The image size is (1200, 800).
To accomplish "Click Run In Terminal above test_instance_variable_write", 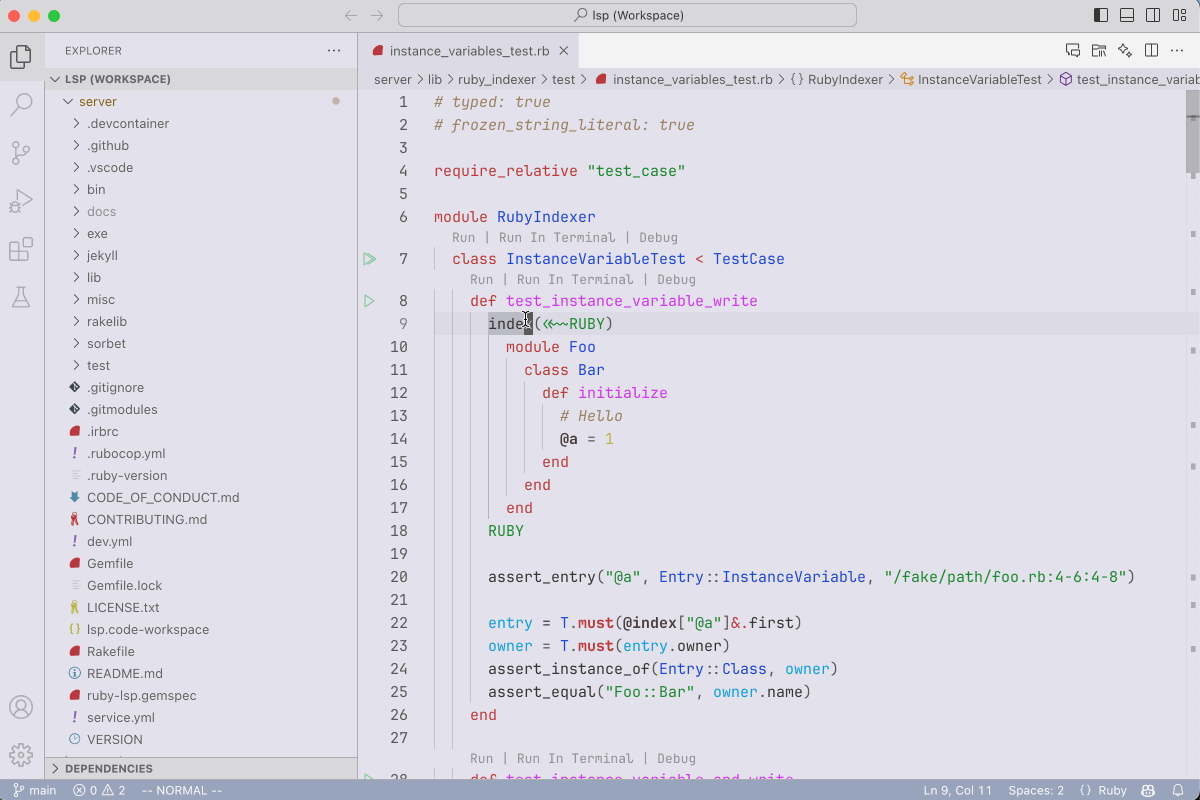I will (x=575, y=280).
